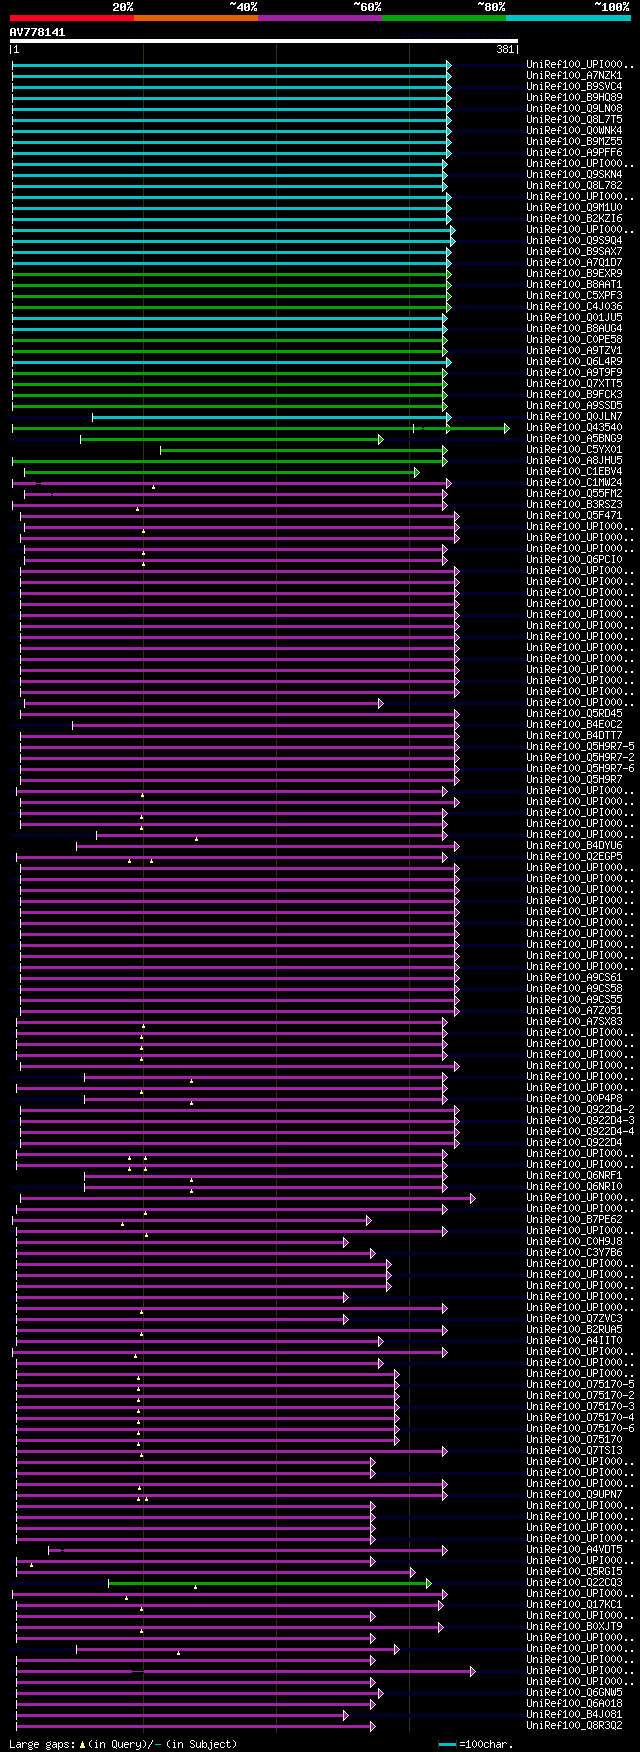Image resolution: width=640 pixels, height=1752 pixels.
Task: Open hit UniRef100_Q9LN08
Action: 574,108
